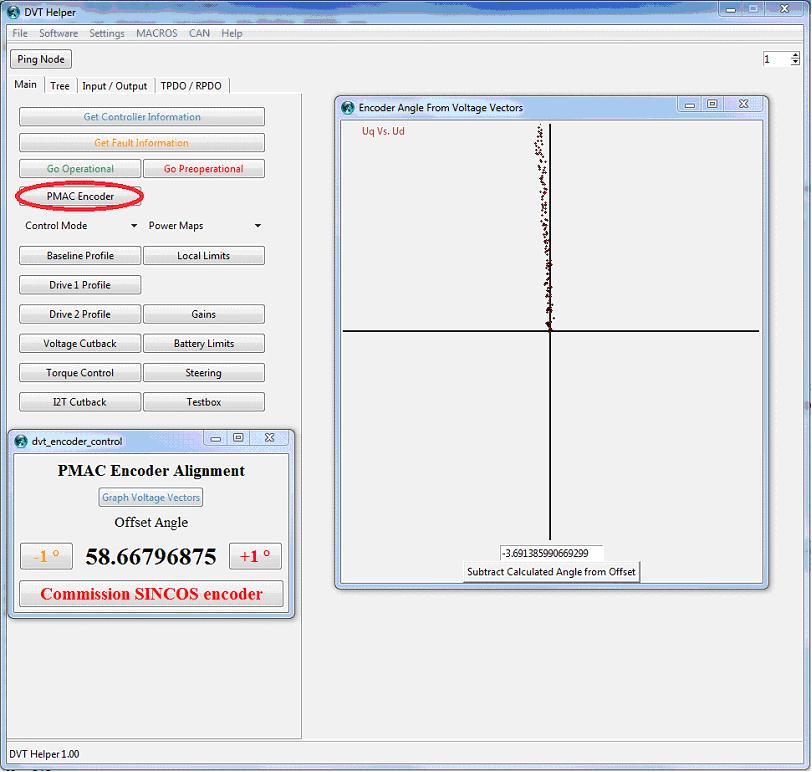Click the DVT Helper title bar icon

tap(14, 13)
